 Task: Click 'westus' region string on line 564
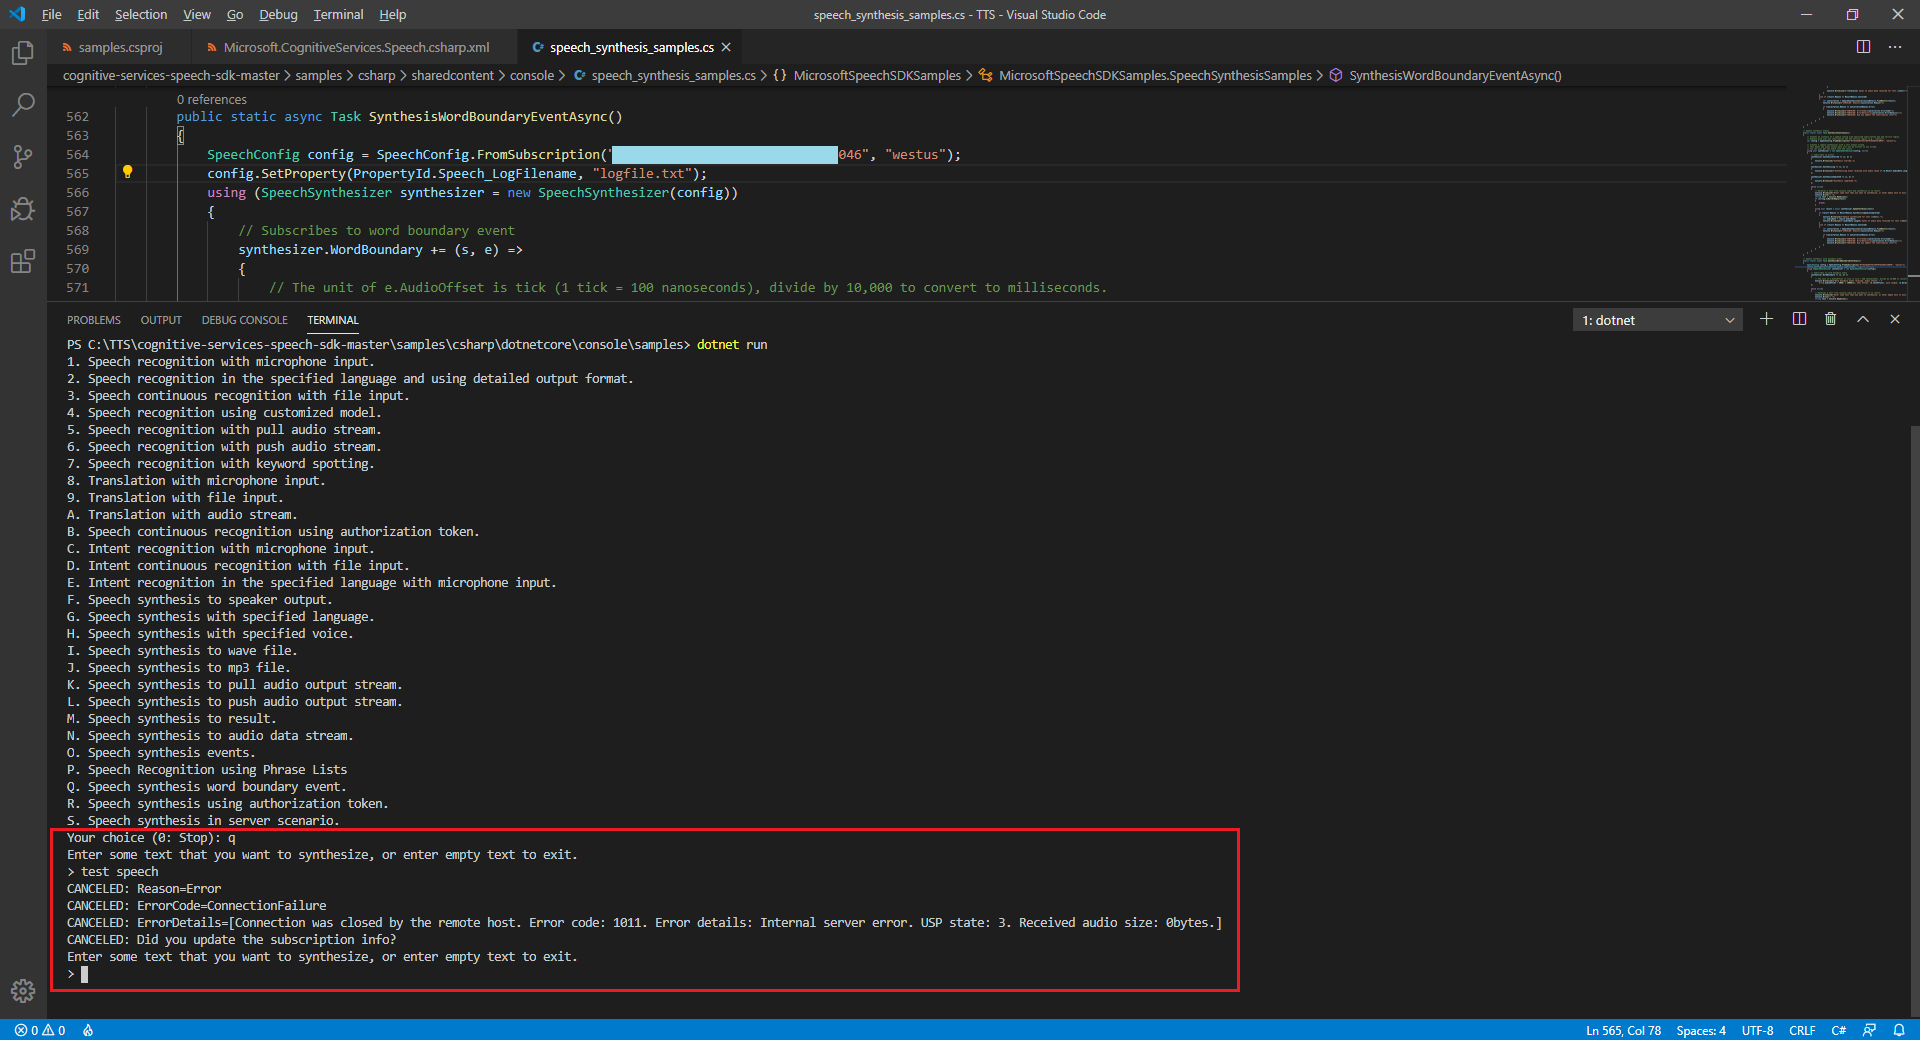coord(915,154)
